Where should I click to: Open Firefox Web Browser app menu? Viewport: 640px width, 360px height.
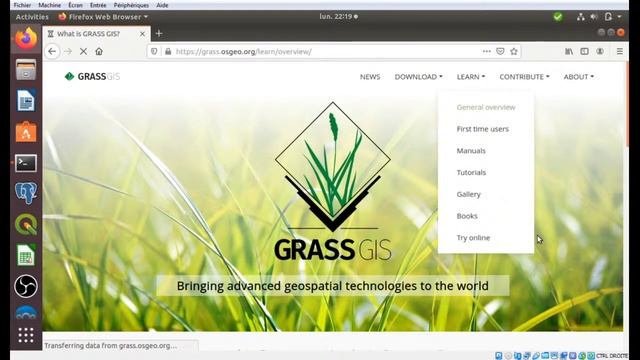pyautogui.click(x=103, y=17)
